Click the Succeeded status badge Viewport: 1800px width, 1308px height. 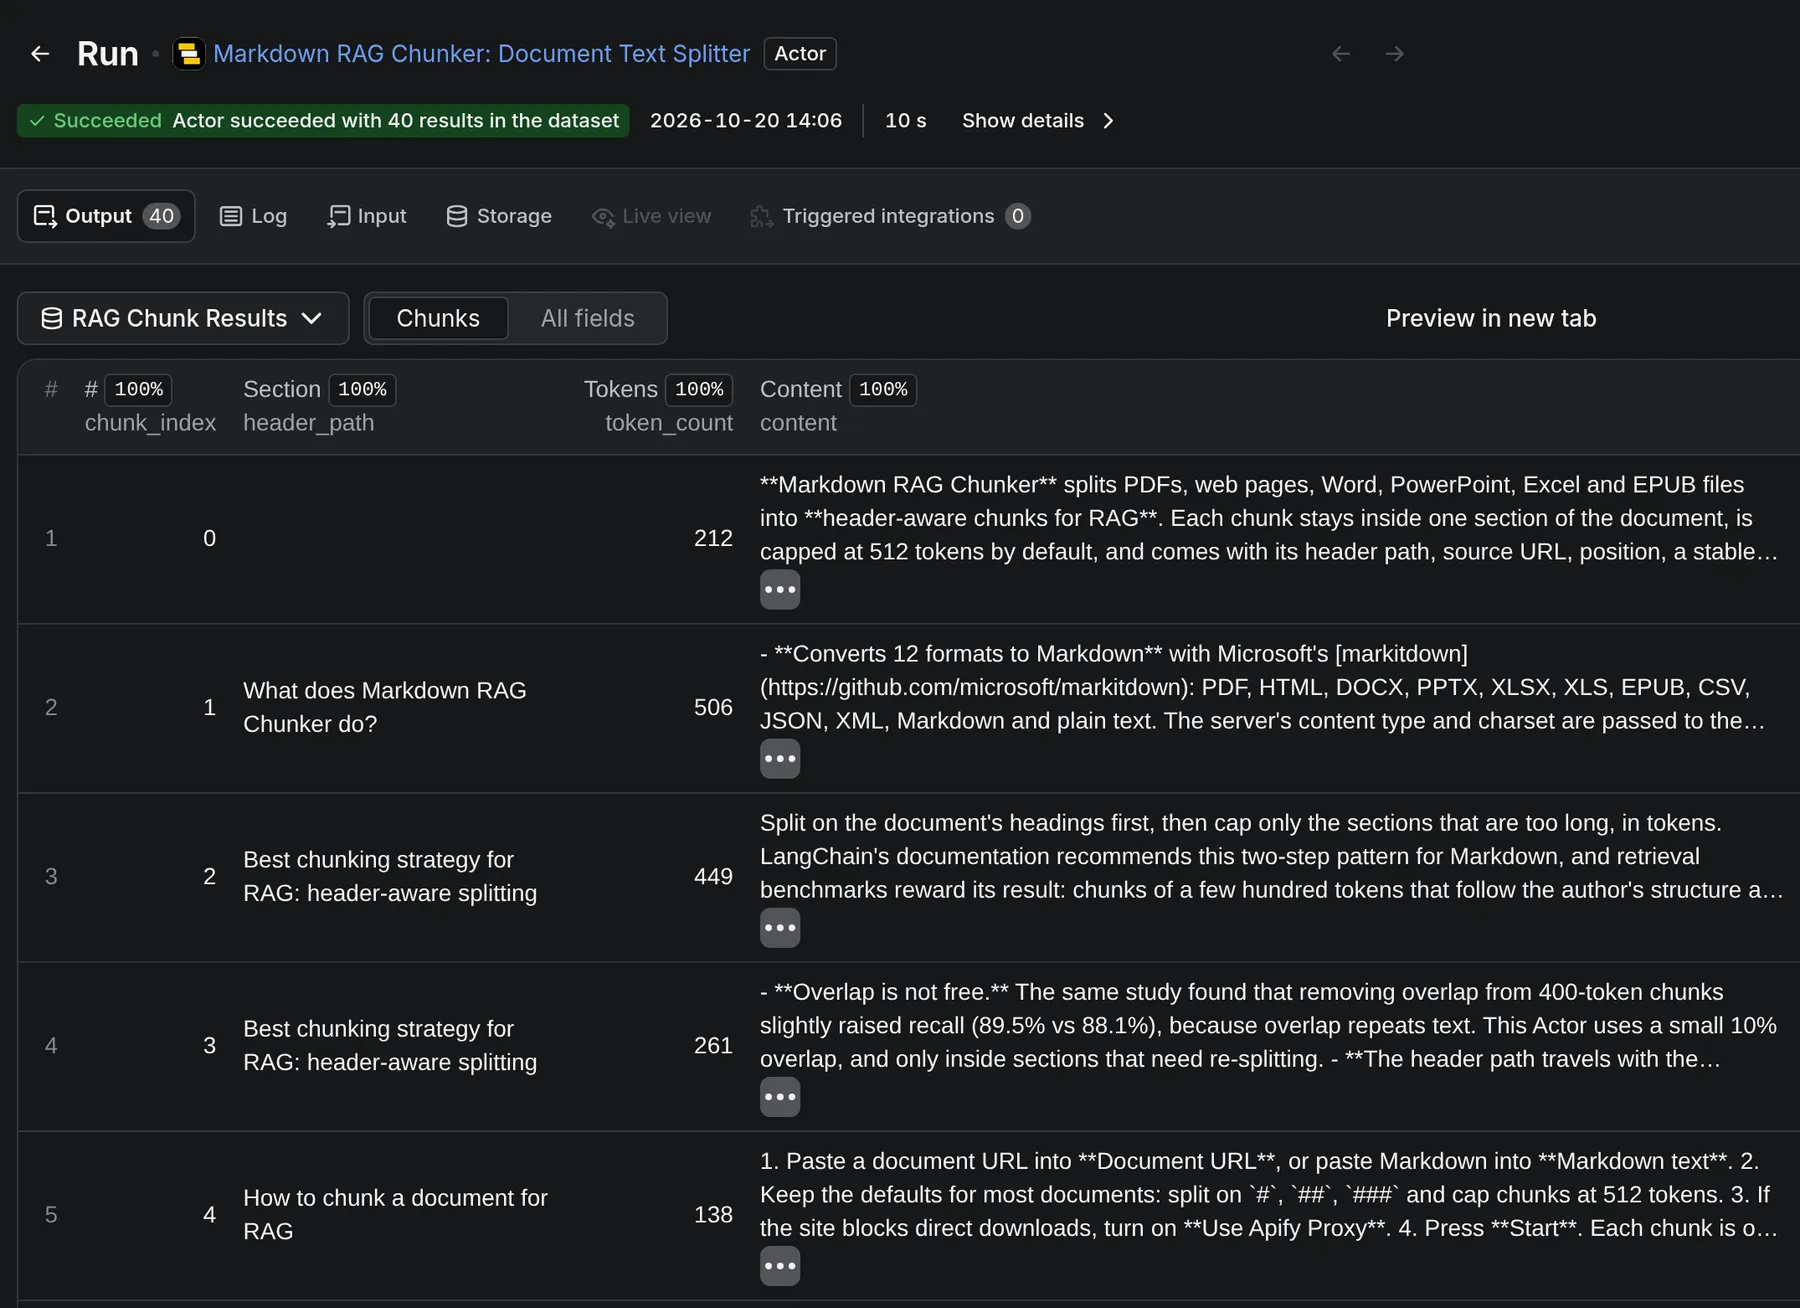[323, 121]
